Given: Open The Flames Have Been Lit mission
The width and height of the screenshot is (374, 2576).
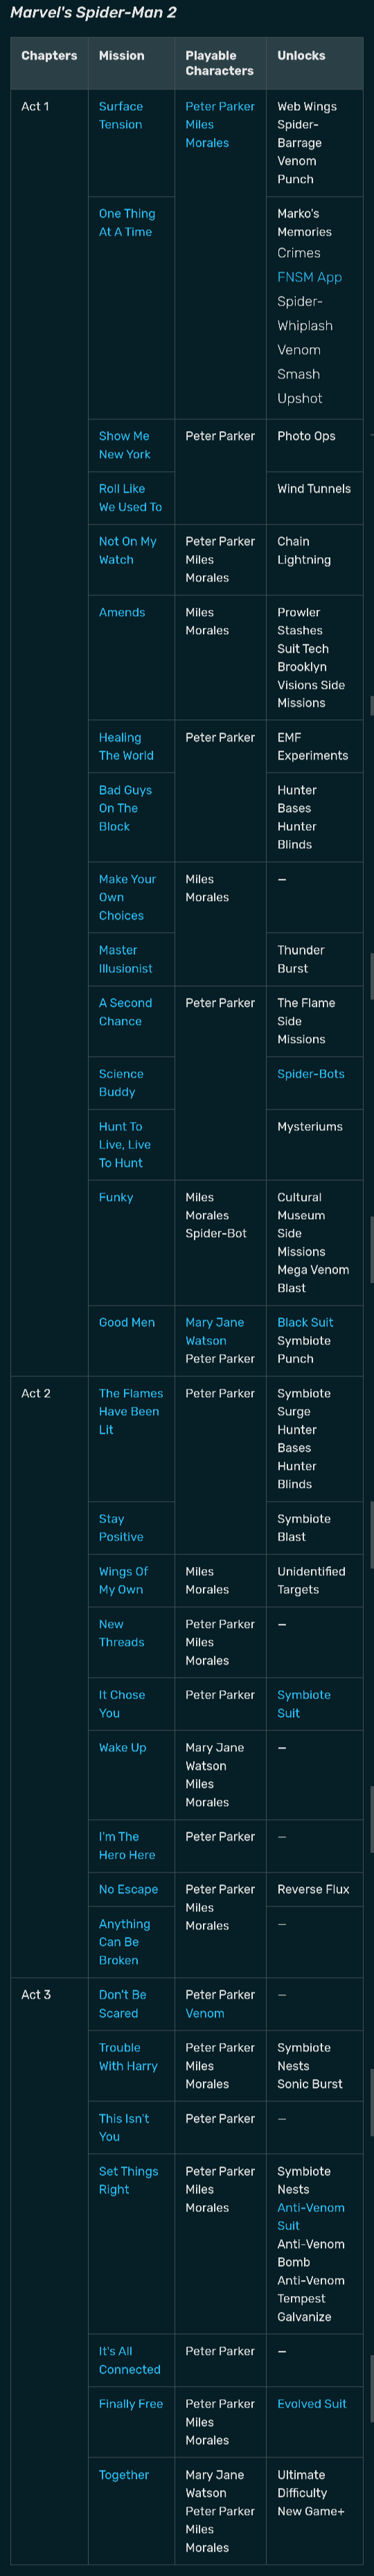Looking at the screenshot, I should tap(130, 1411).
